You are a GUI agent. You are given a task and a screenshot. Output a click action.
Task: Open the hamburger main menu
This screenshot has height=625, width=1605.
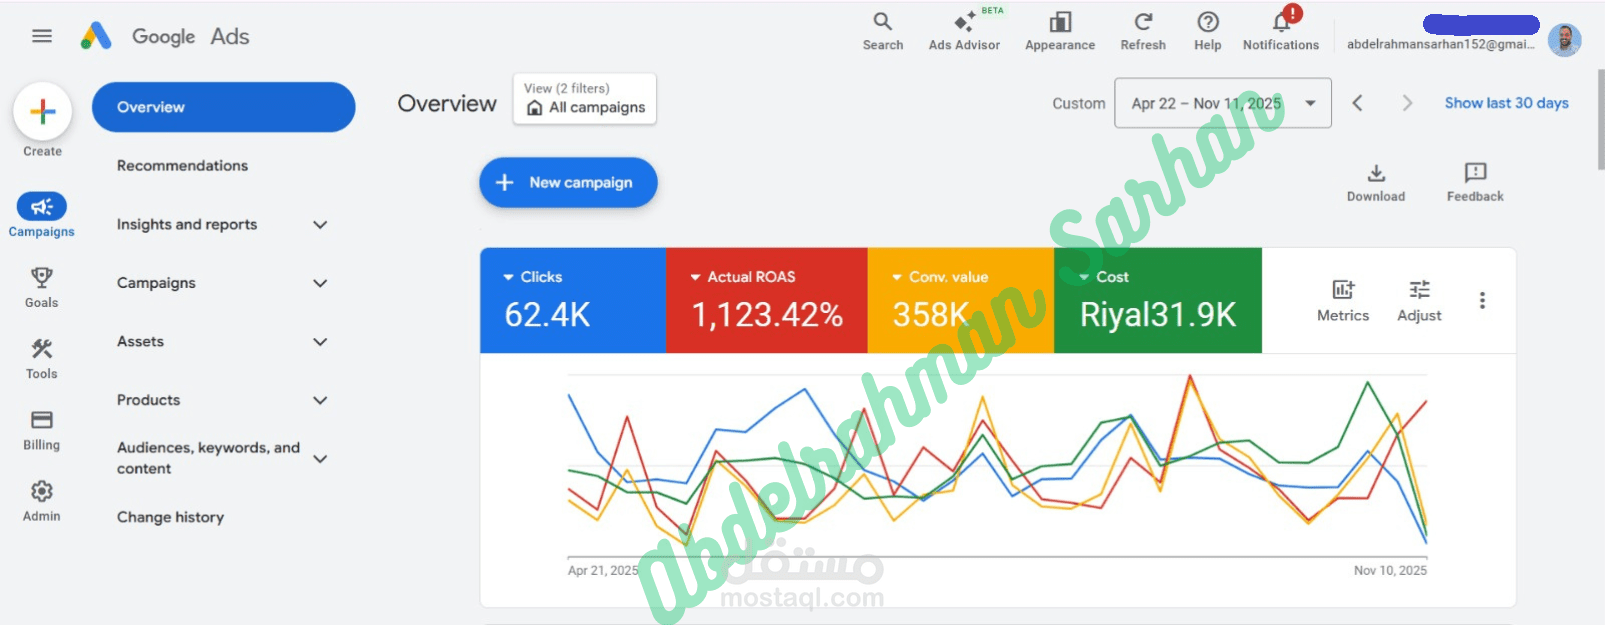(x=42, y=36)
